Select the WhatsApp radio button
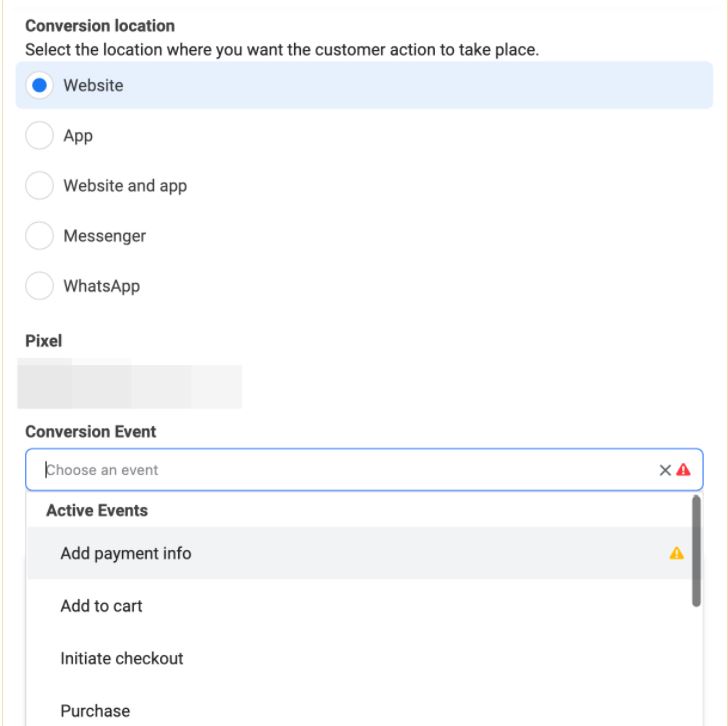728x726 pixels. pyautogui.click(x=39, y=286)
